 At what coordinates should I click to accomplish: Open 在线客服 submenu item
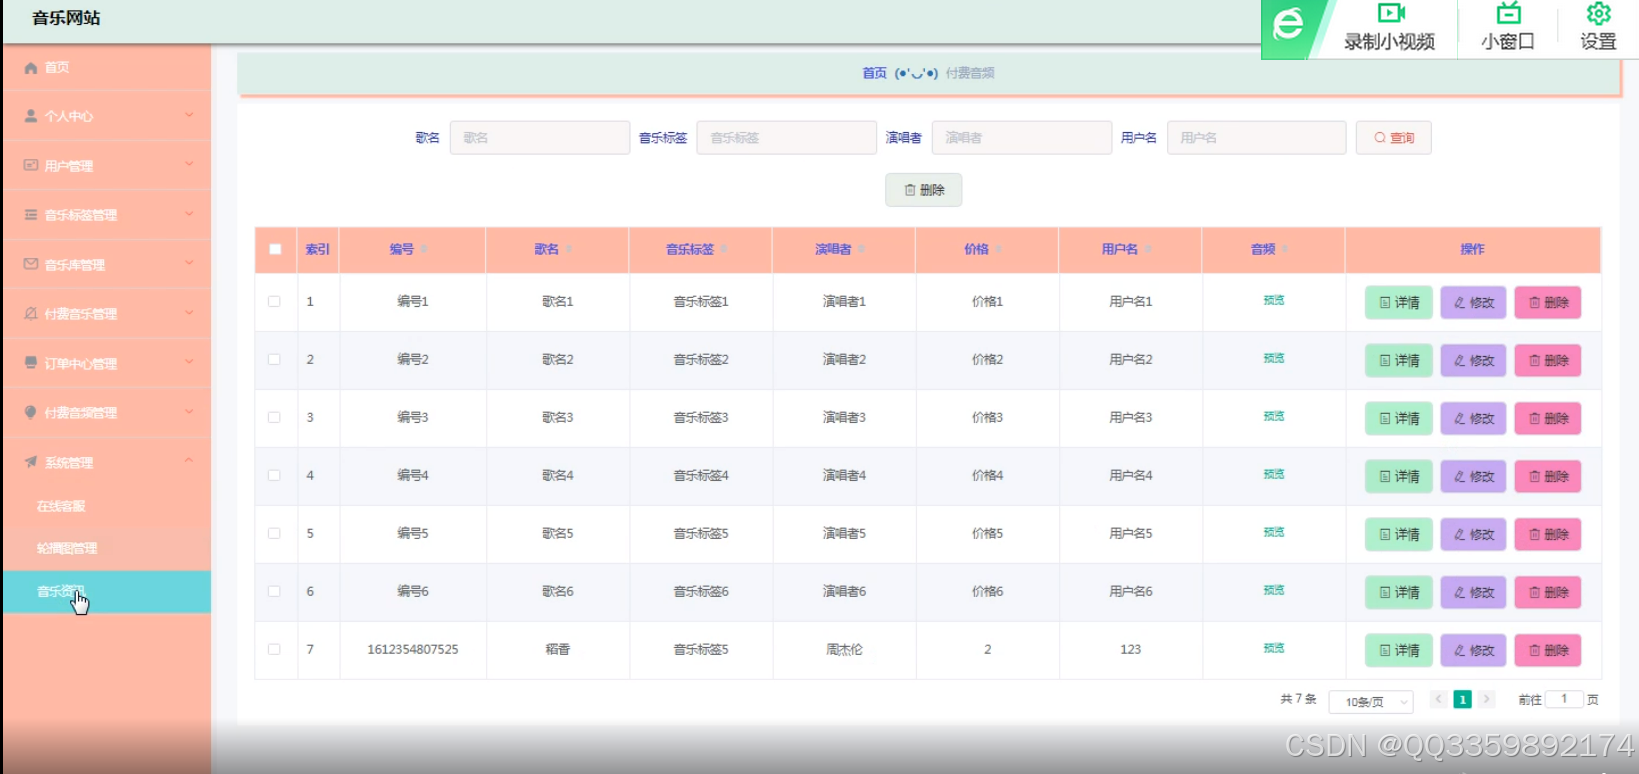[x=106, y=506]
